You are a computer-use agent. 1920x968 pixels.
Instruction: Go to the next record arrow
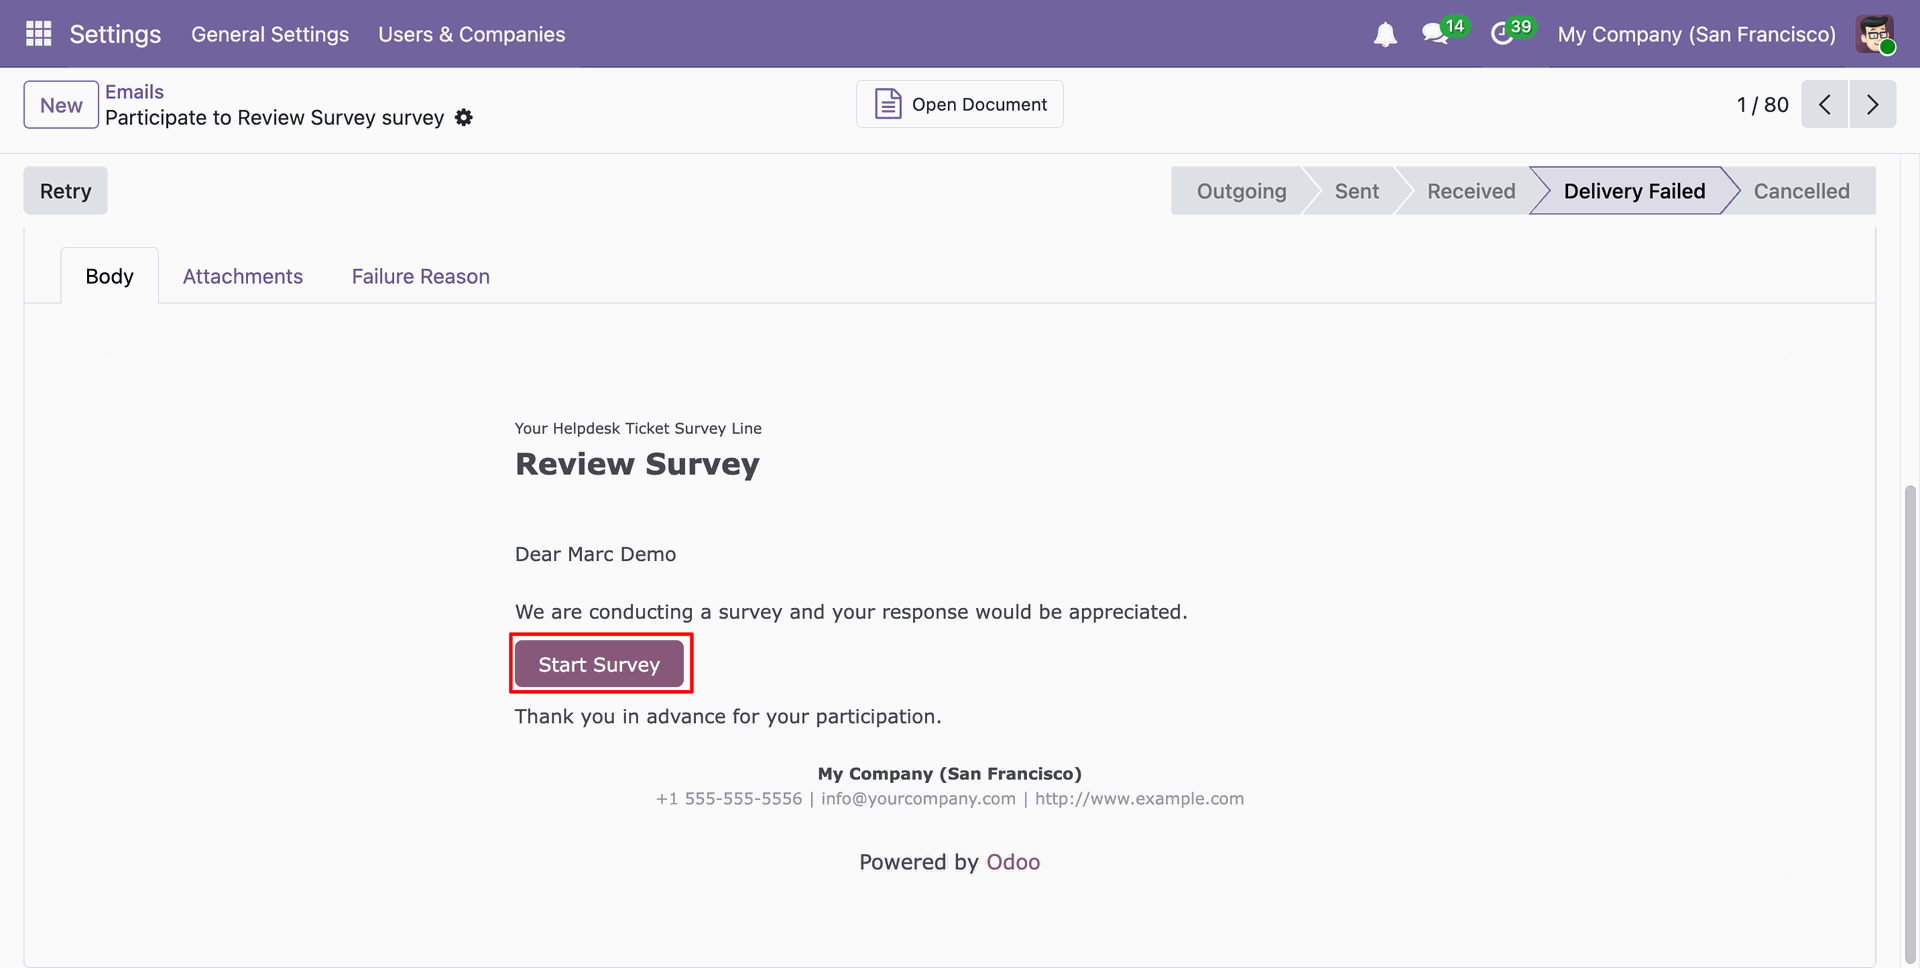click(x=1873, y=105)
